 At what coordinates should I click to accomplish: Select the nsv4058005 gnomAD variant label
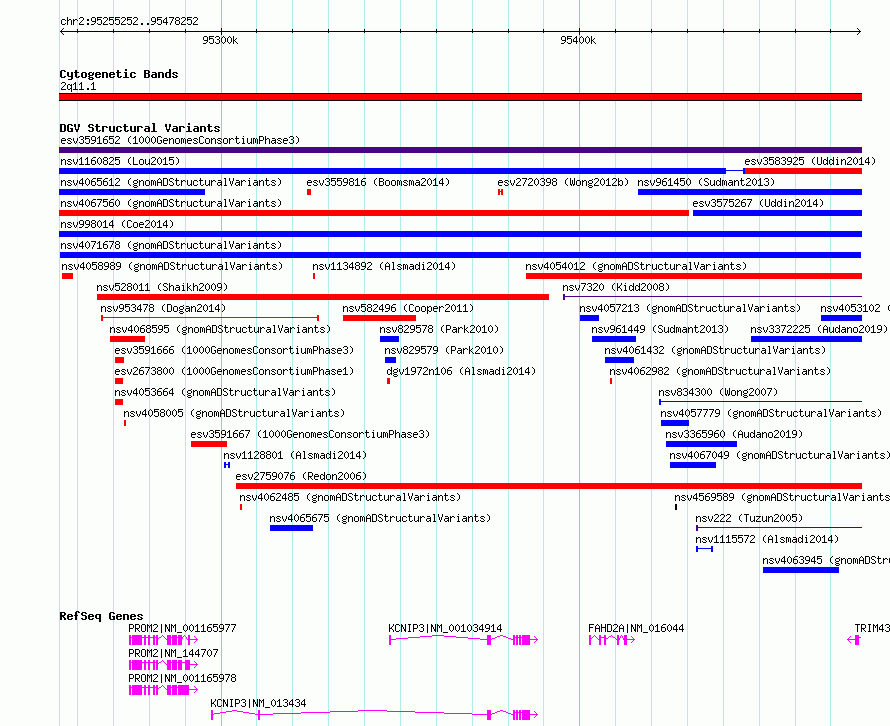coord(234,413)
